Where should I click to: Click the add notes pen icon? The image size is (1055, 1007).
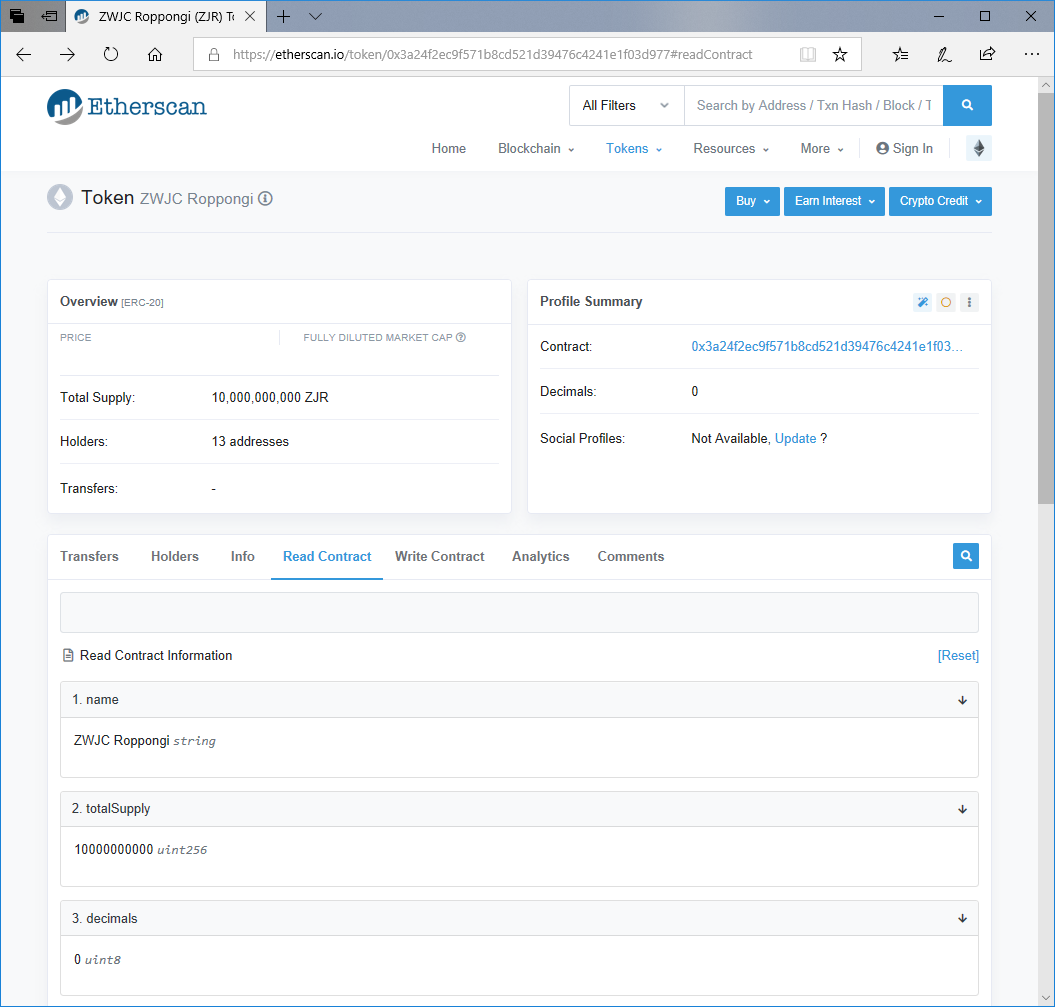click(x=944, y=54)
